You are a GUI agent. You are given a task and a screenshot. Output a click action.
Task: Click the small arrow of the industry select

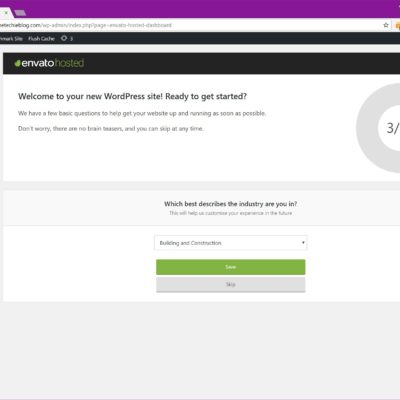[x=303, y=242]
